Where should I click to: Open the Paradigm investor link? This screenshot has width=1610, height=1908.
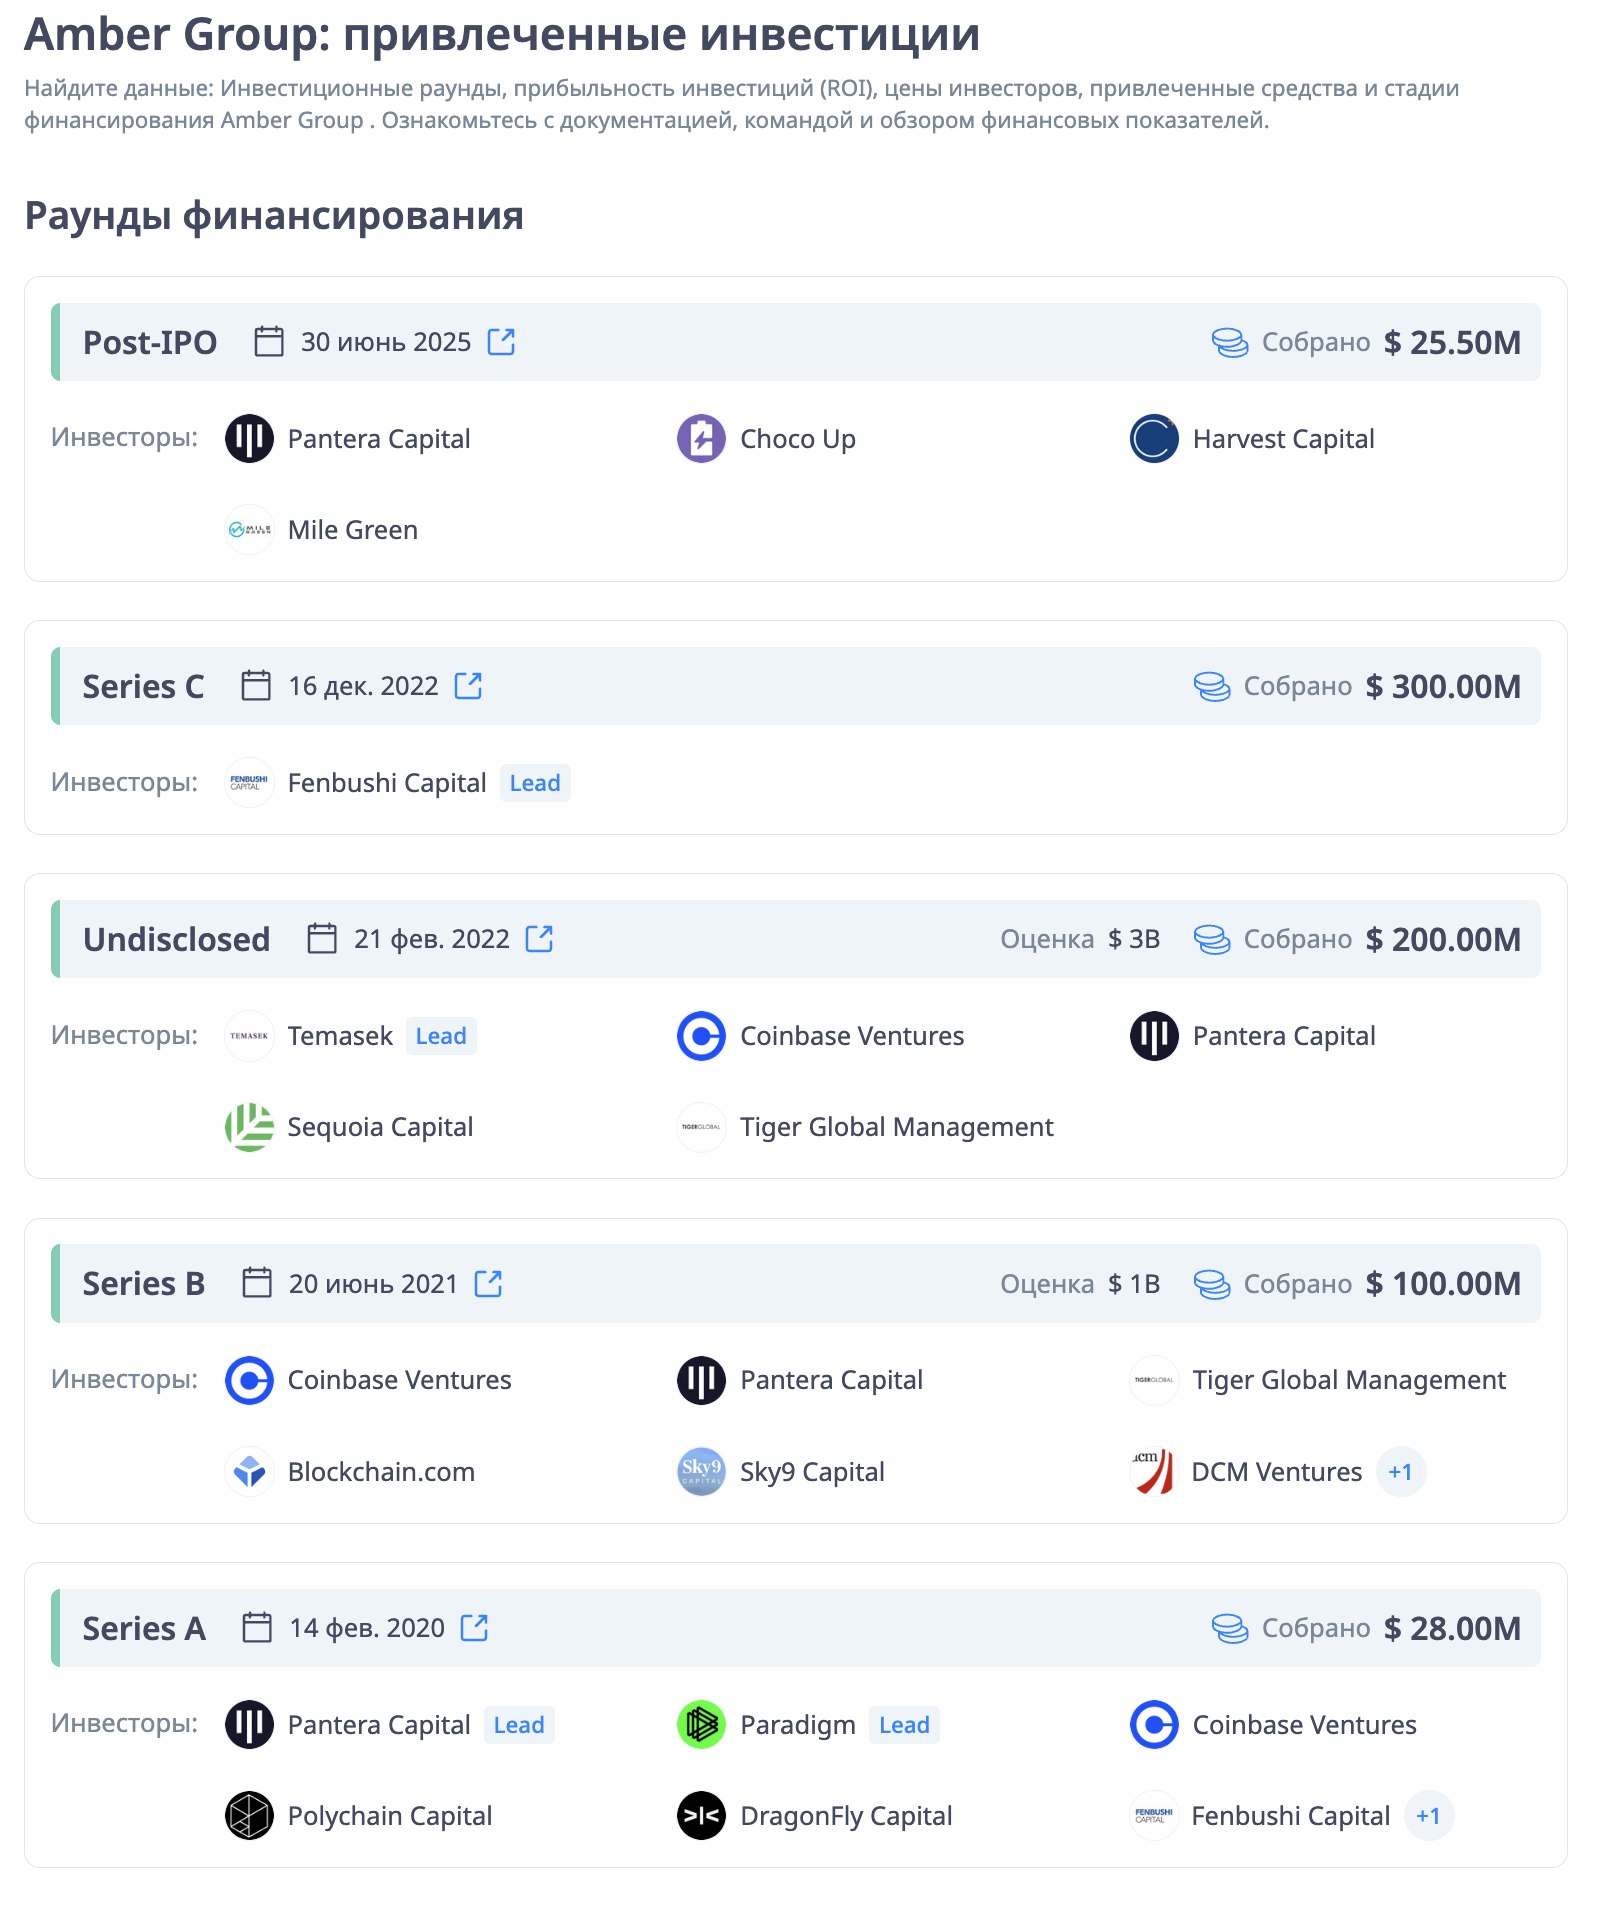pos(798,1725)
